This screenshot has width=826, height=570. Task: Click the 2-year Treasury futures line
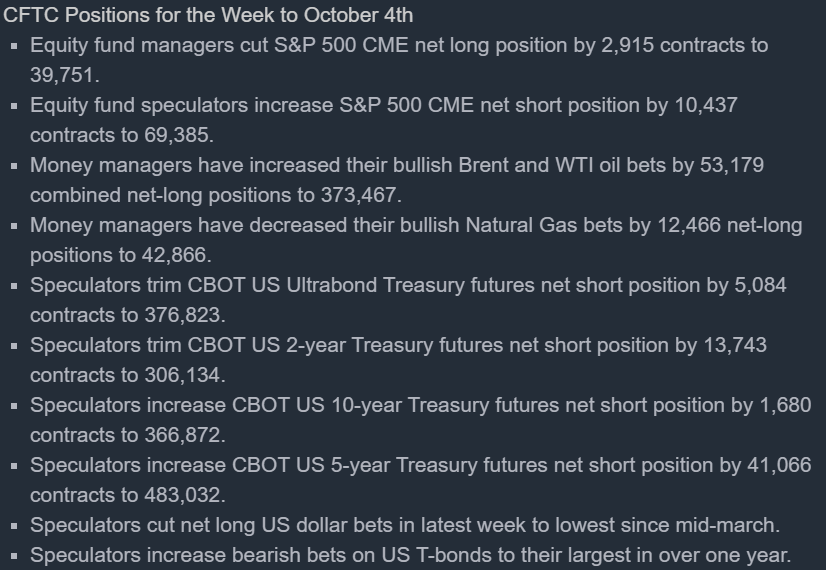pyautogui.click(x=398, y=345)
